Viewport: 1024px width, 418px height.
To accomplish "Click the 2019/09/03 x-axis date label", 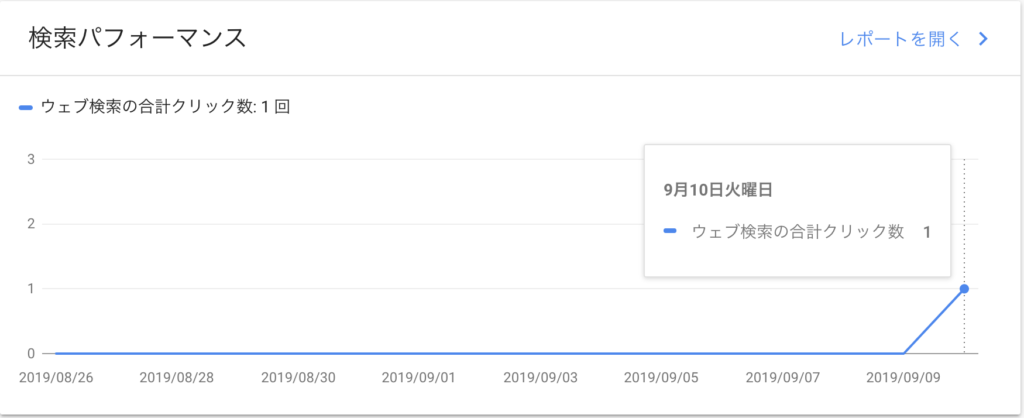I will pyautogui.click(x=541, y=378).
